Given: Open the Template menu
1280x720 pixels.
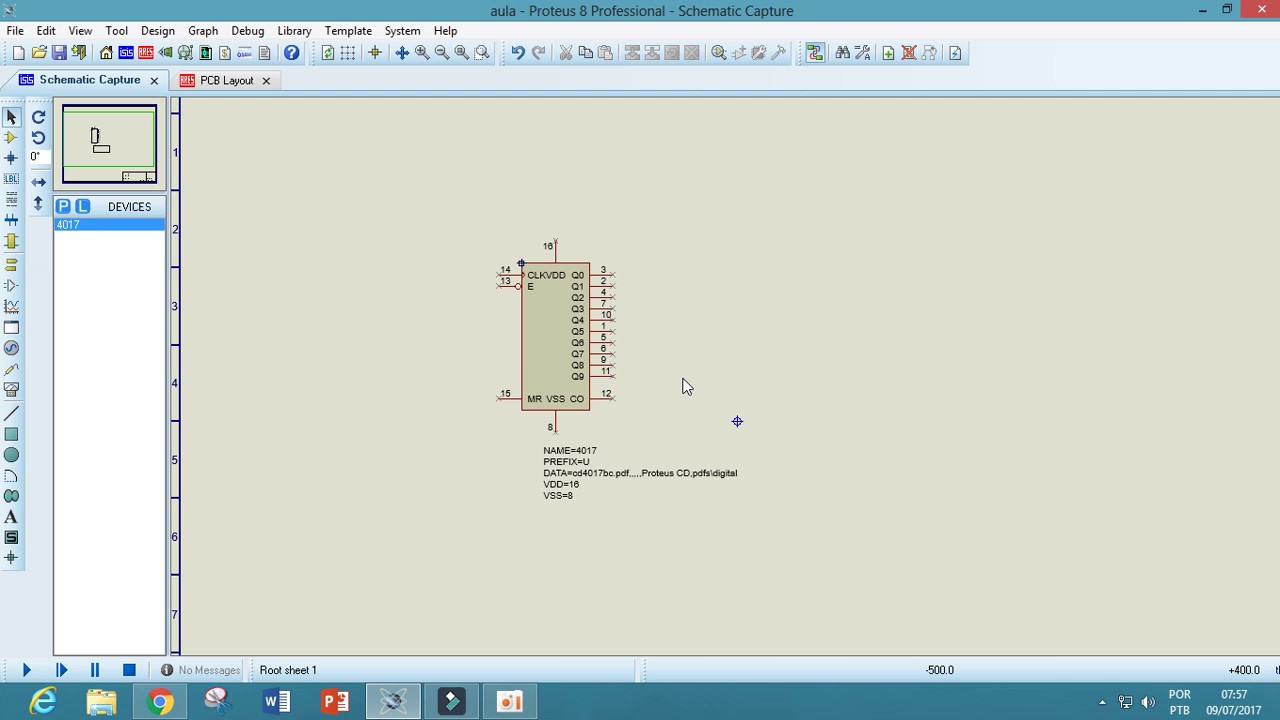Looking at the screenshot, I should (348, 31).
